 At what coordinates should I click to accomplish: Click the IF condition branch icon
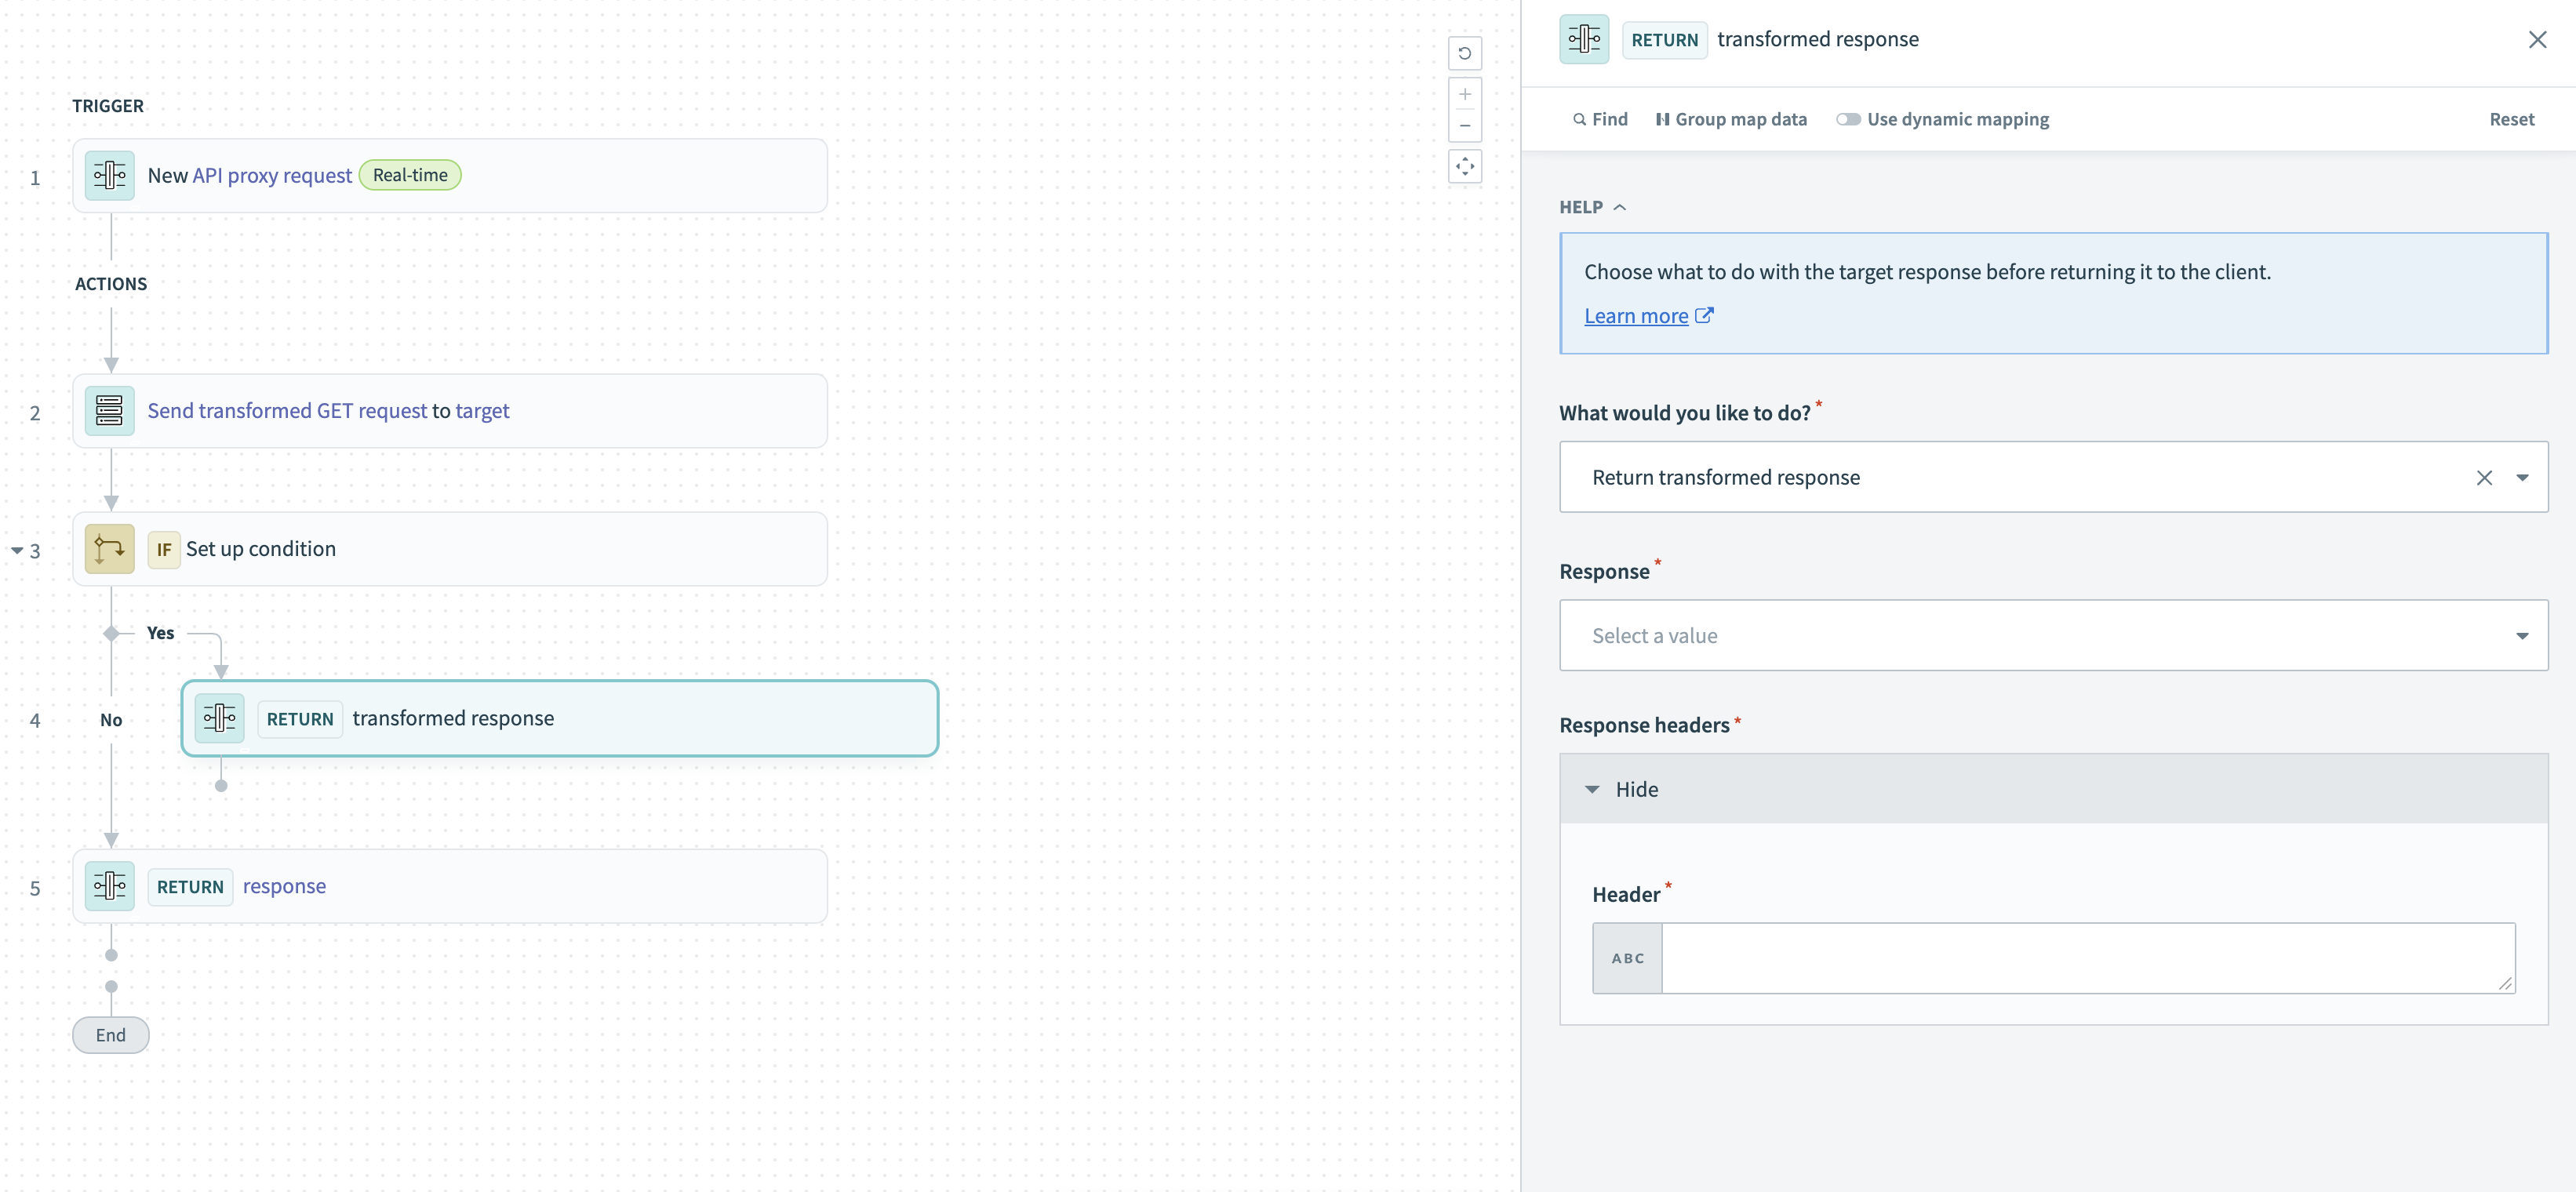[109, 549]
